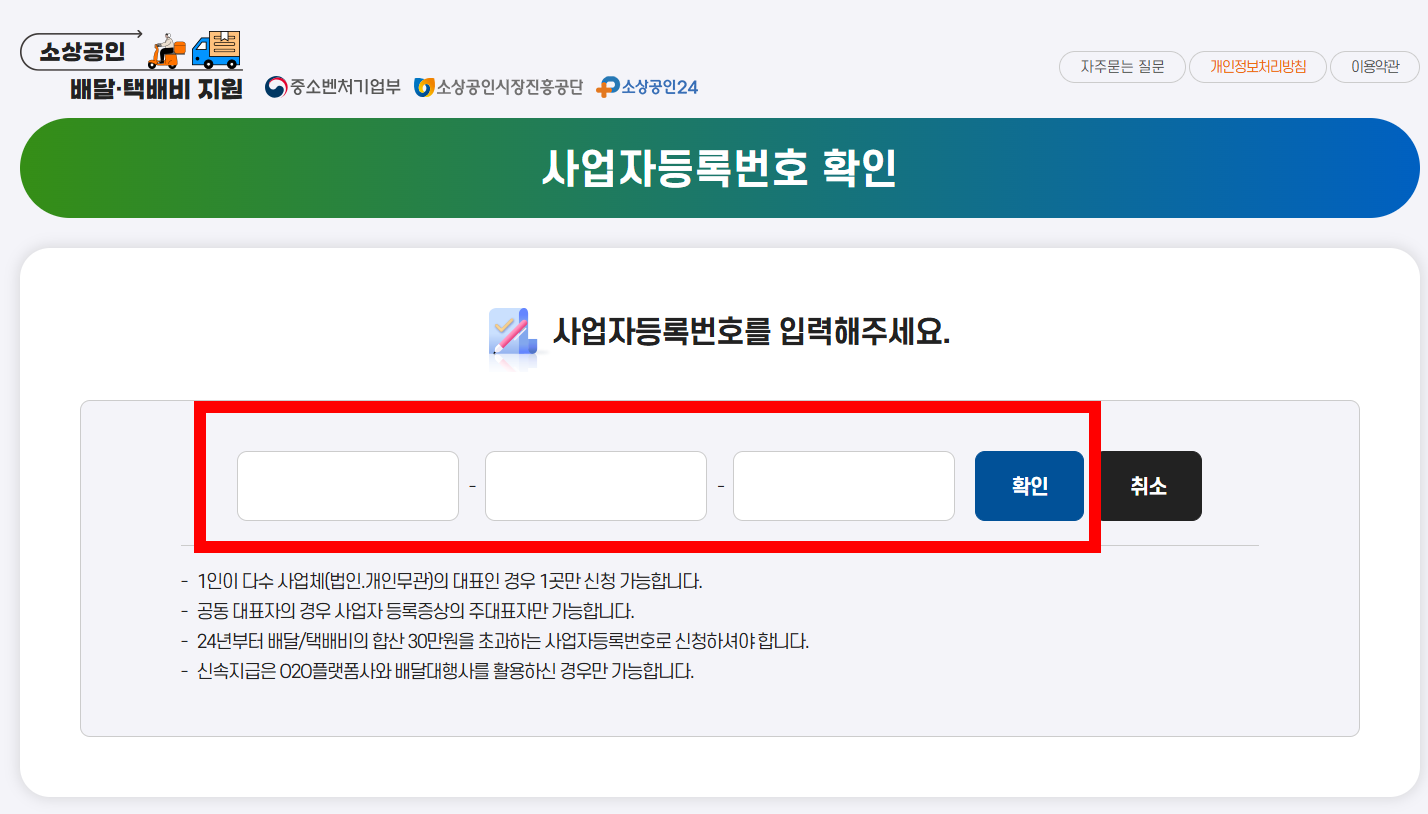Click the 소상공인24 logo
This screenshot has width=1428, height=814.
pyautogui.click(x=647, y=87)
